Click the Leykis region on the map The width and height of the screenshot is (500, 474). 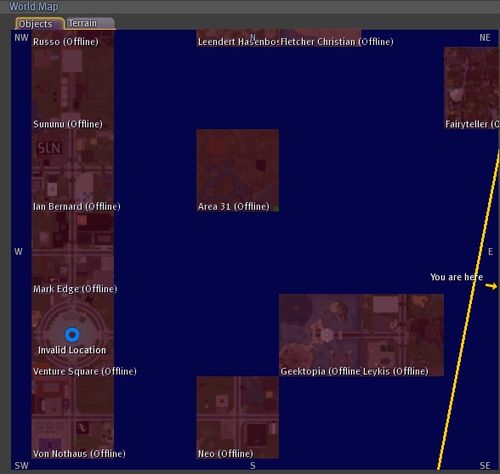[x=402, y=335]
